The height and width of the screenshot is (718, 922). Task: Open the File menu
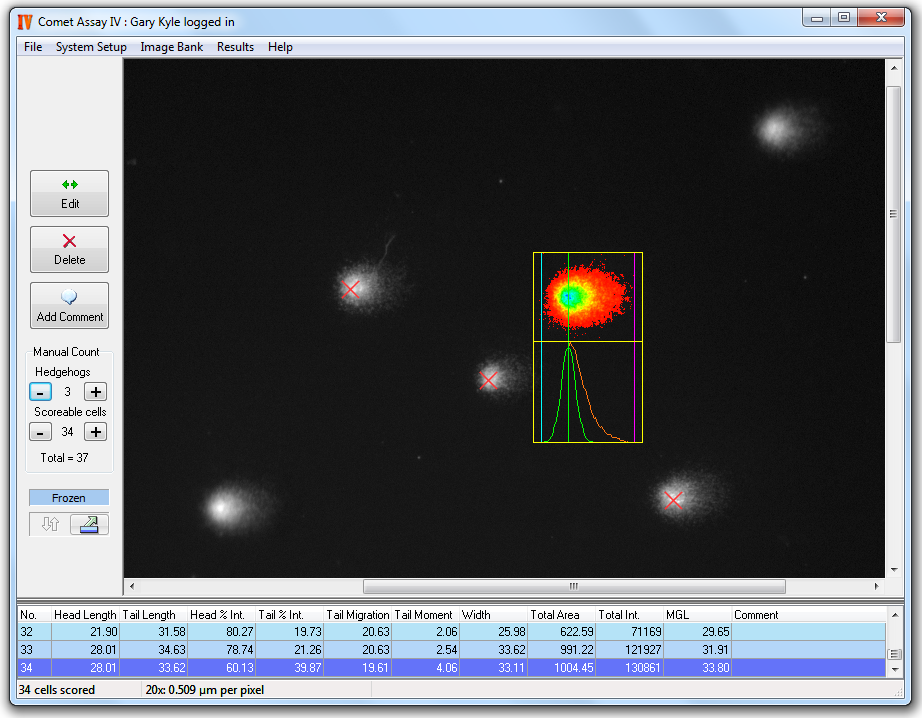click(33, 47)
